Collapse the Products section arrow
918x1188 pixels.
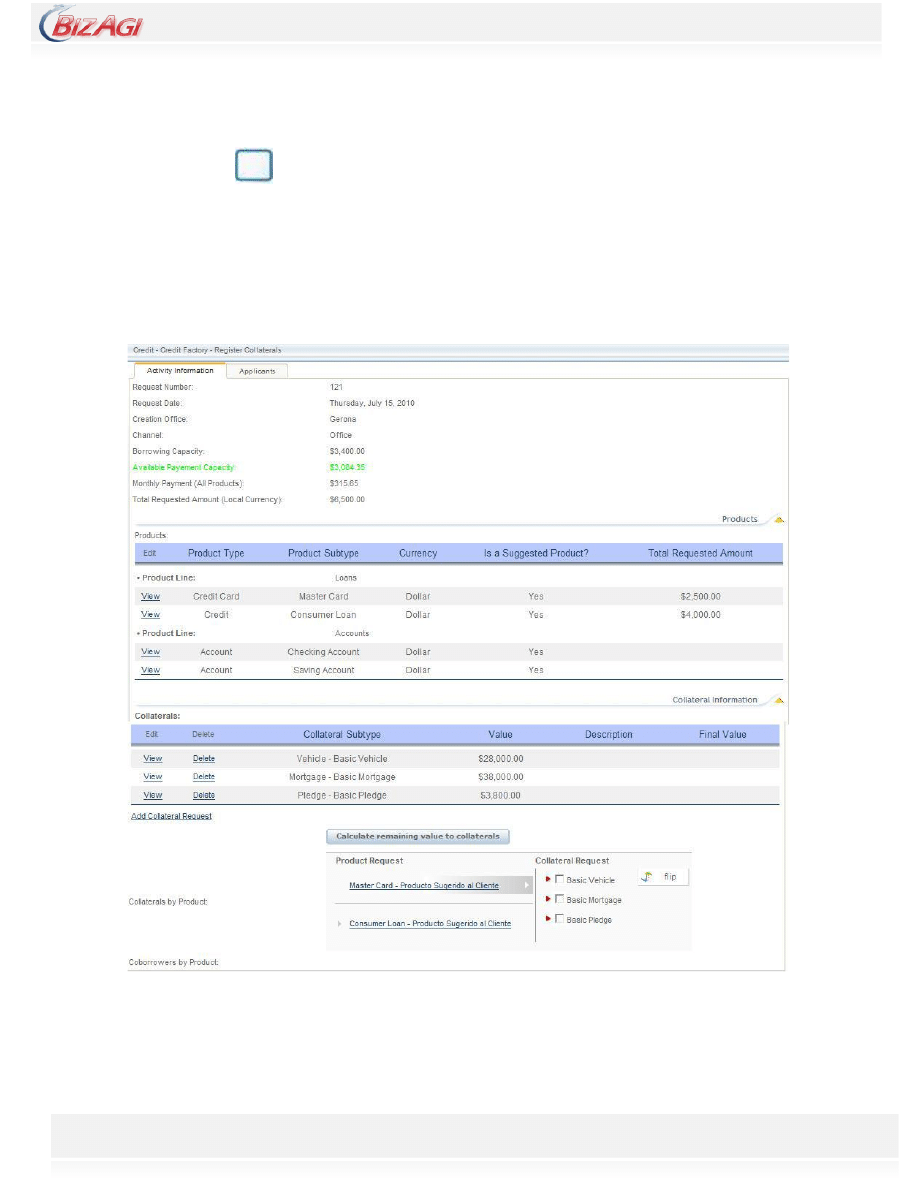click(778, 520)
